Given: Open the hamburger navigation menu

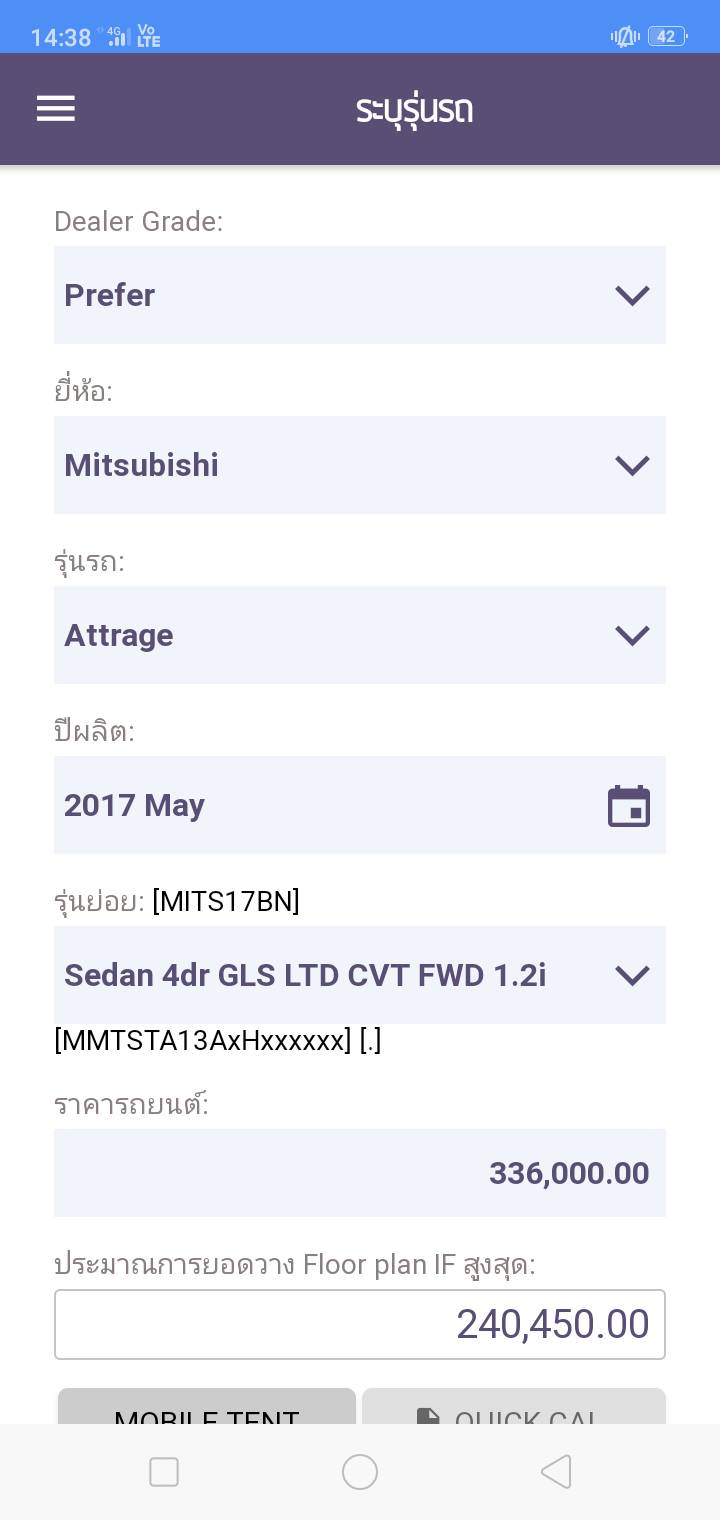Looking at the screenshot, I should coord(56,109).
